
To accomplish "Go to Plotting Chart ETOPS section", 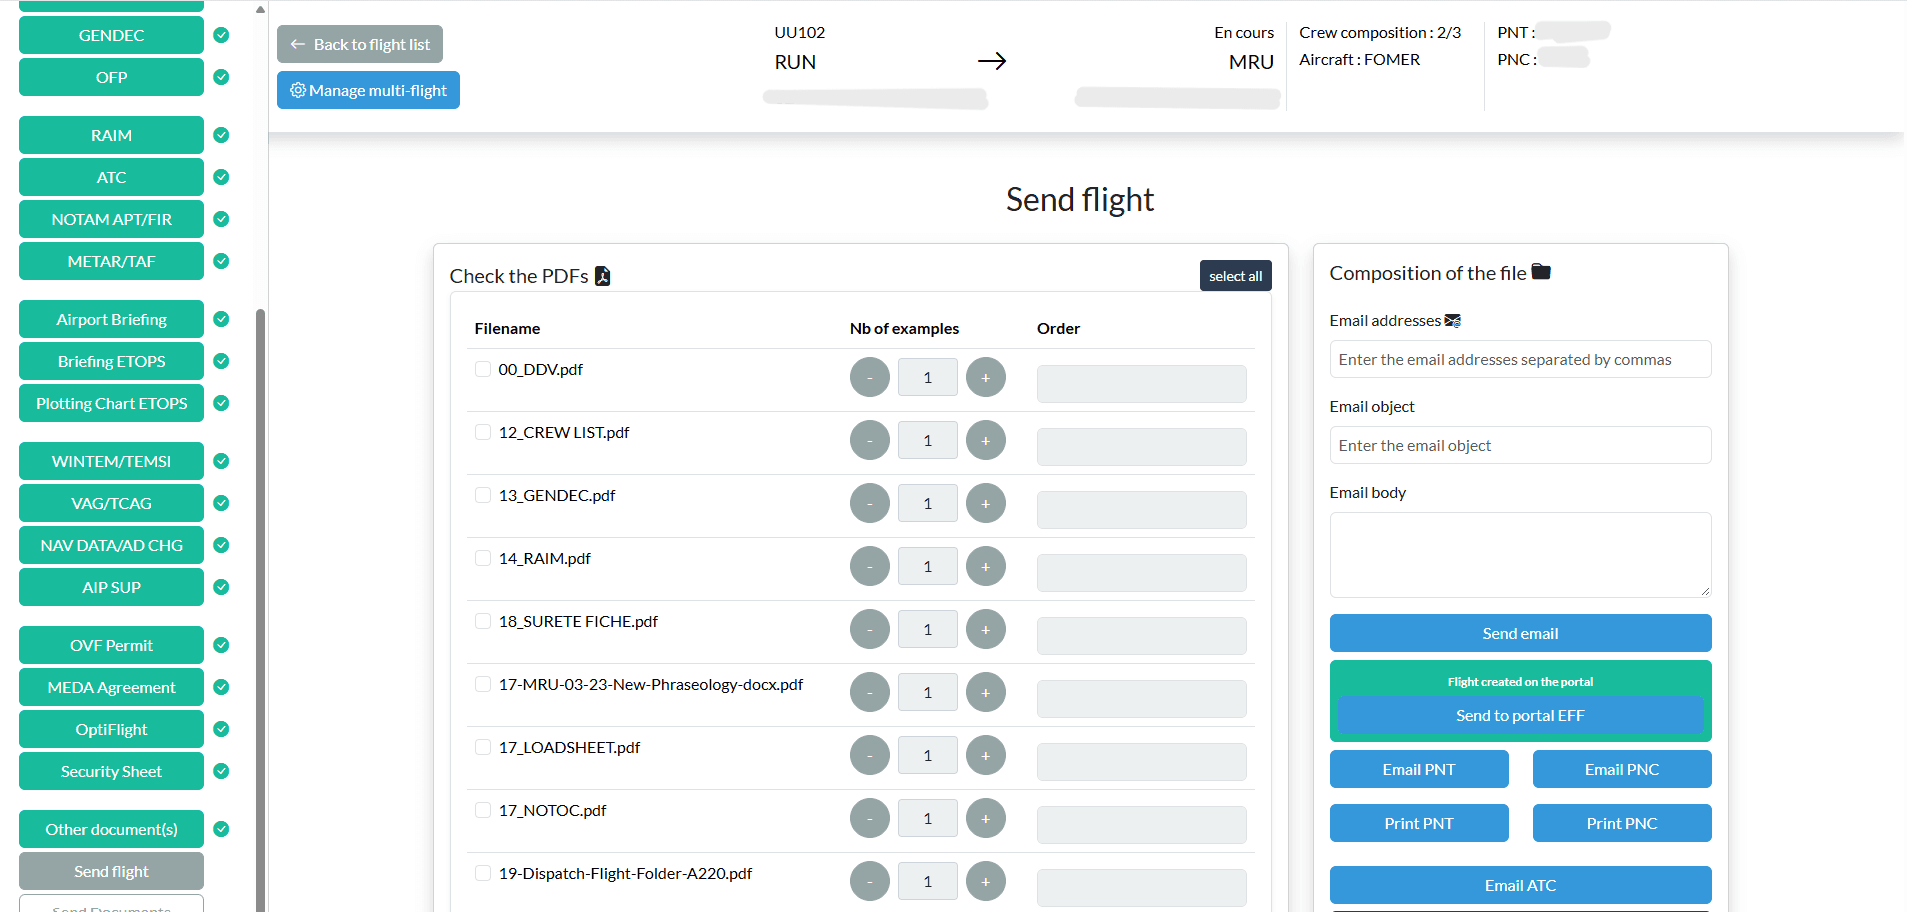I will tap(111, 403).
